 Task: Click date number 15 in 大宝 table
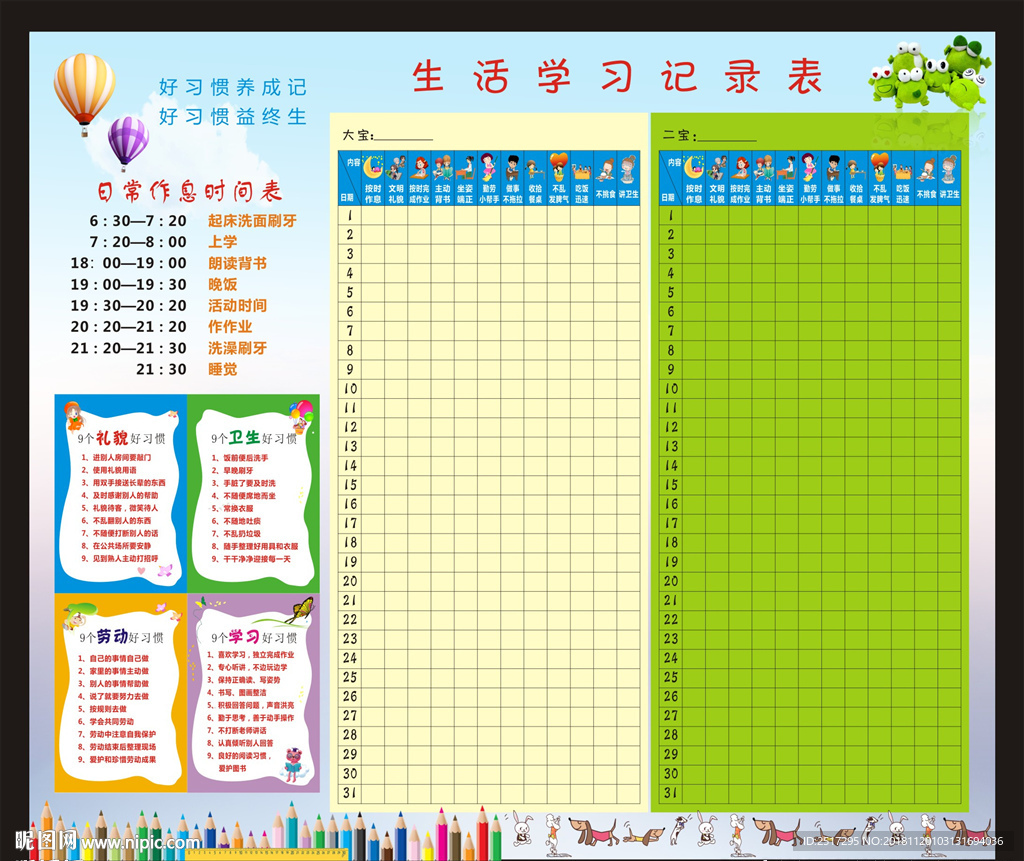click(350, 485)
